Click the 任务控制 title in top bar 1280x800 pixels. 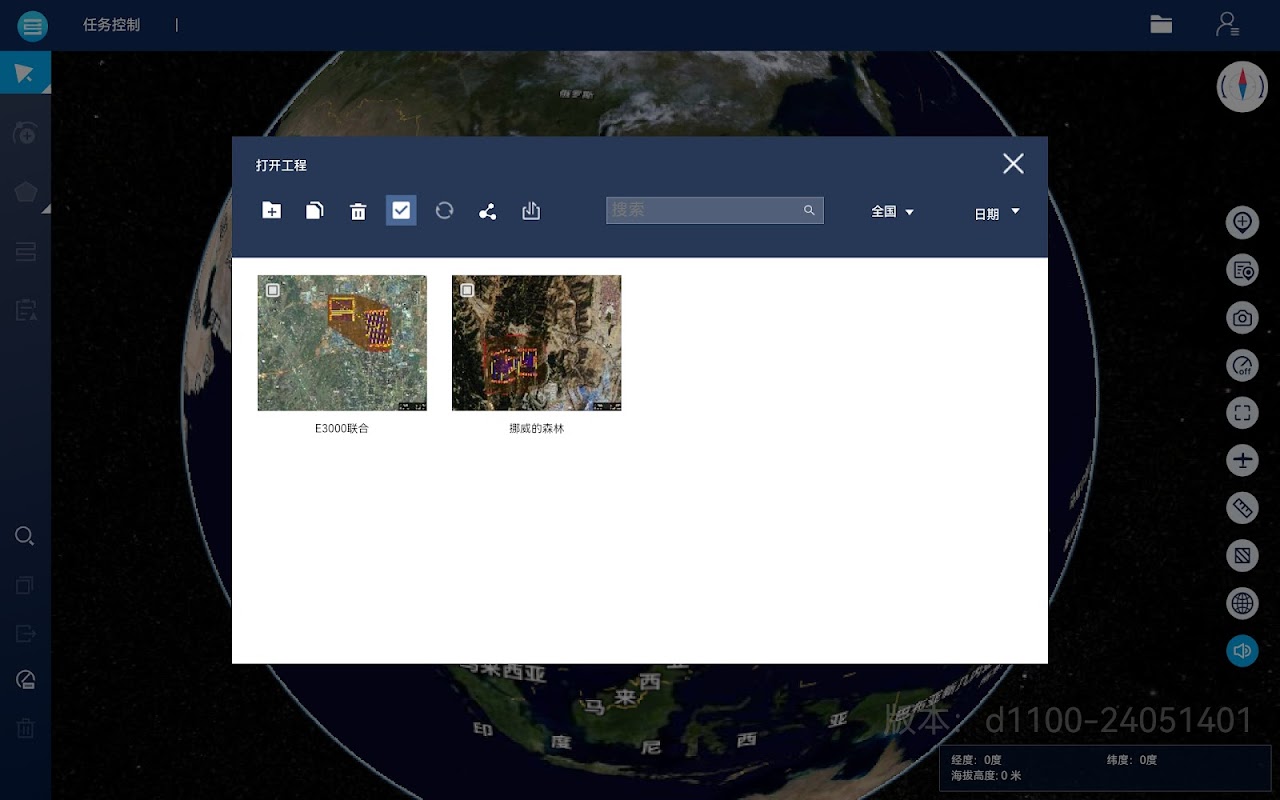pyautogui.click(x=111, y=25)
